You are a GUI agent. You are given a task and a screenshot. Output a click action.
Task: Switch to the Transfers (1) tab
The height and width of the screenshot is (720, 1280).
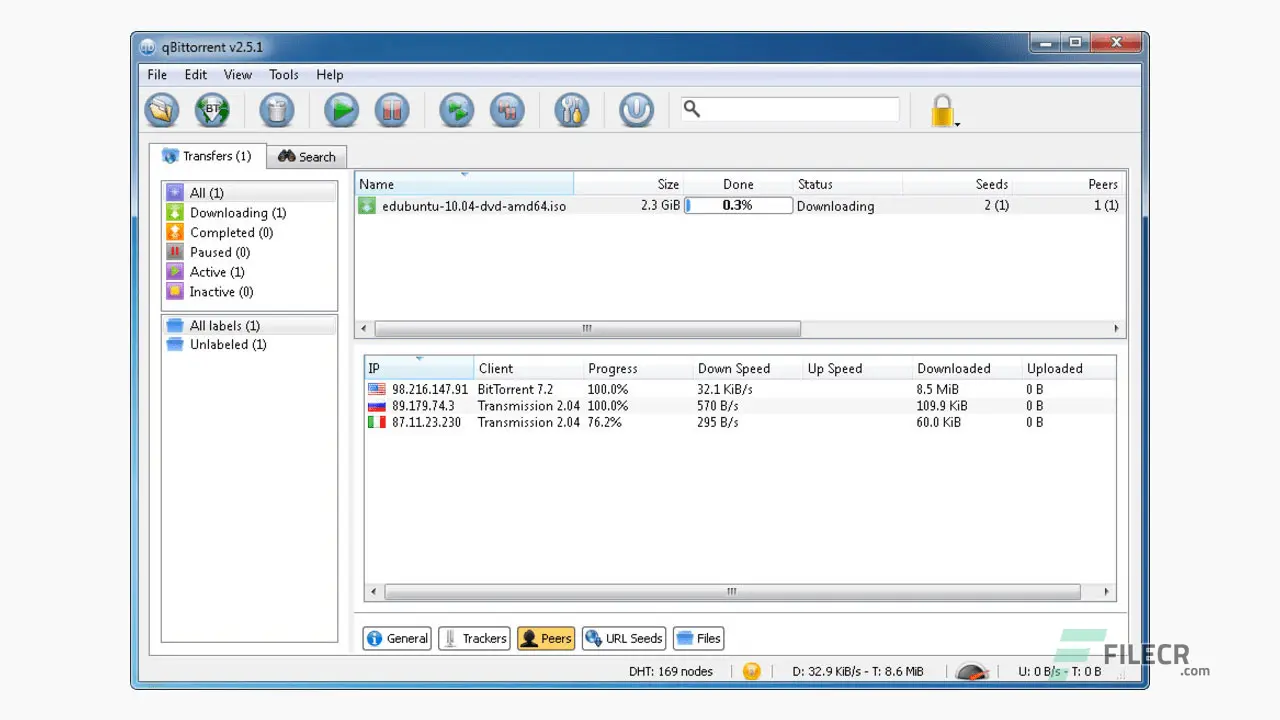[x=207, y=156]
